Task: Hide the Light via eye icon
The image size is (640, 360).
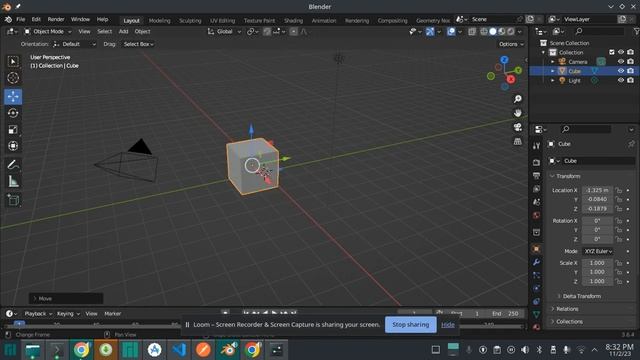Action: pos(621,80)
